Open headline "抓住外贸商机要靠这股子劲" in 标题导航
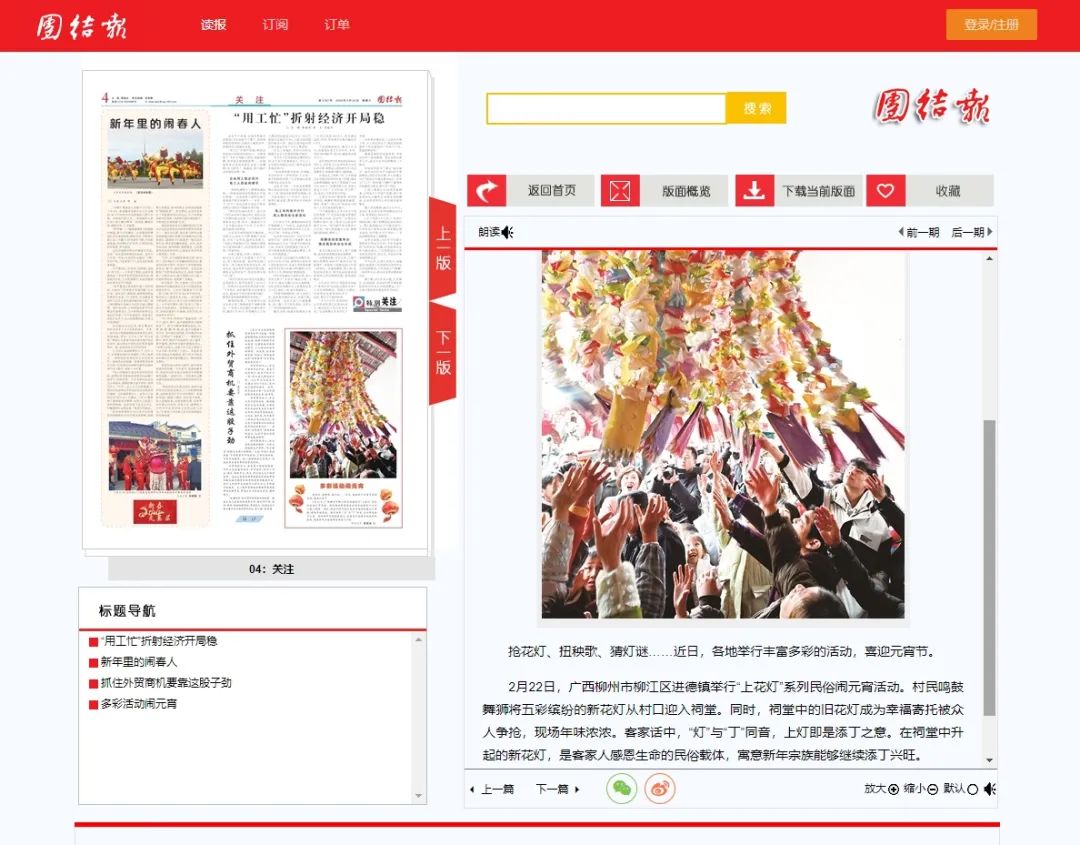The image size is (1080, 845). pos(166,683)
